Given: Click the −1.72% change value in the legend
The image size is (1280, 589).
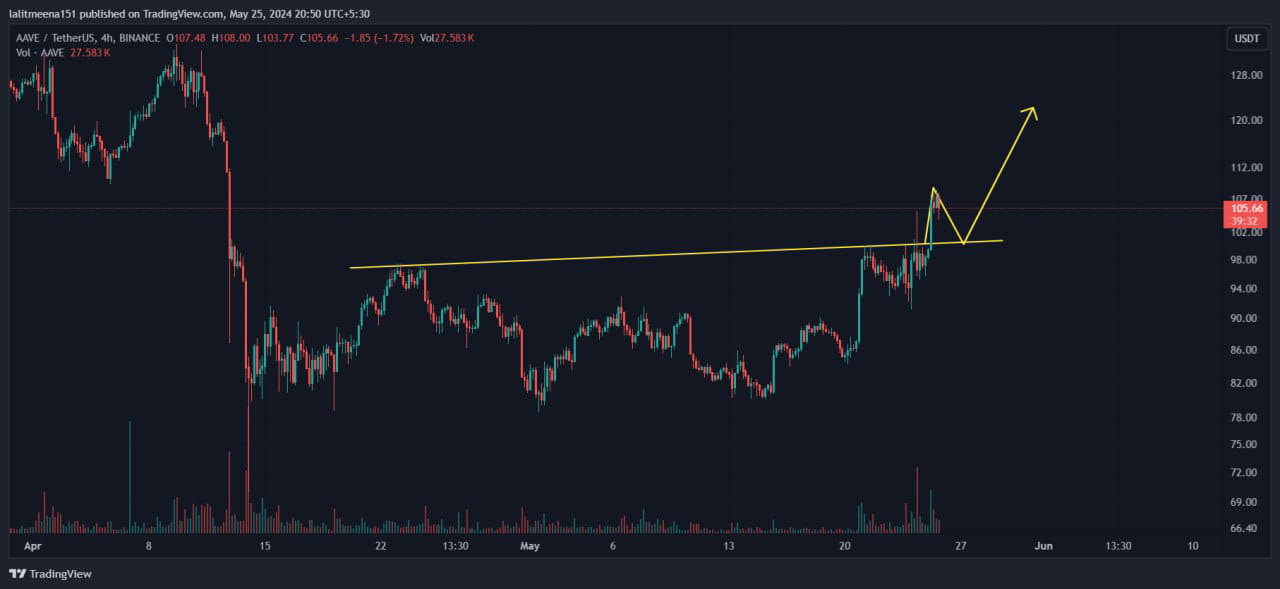Looking at the screenshot, I should 394,37.
